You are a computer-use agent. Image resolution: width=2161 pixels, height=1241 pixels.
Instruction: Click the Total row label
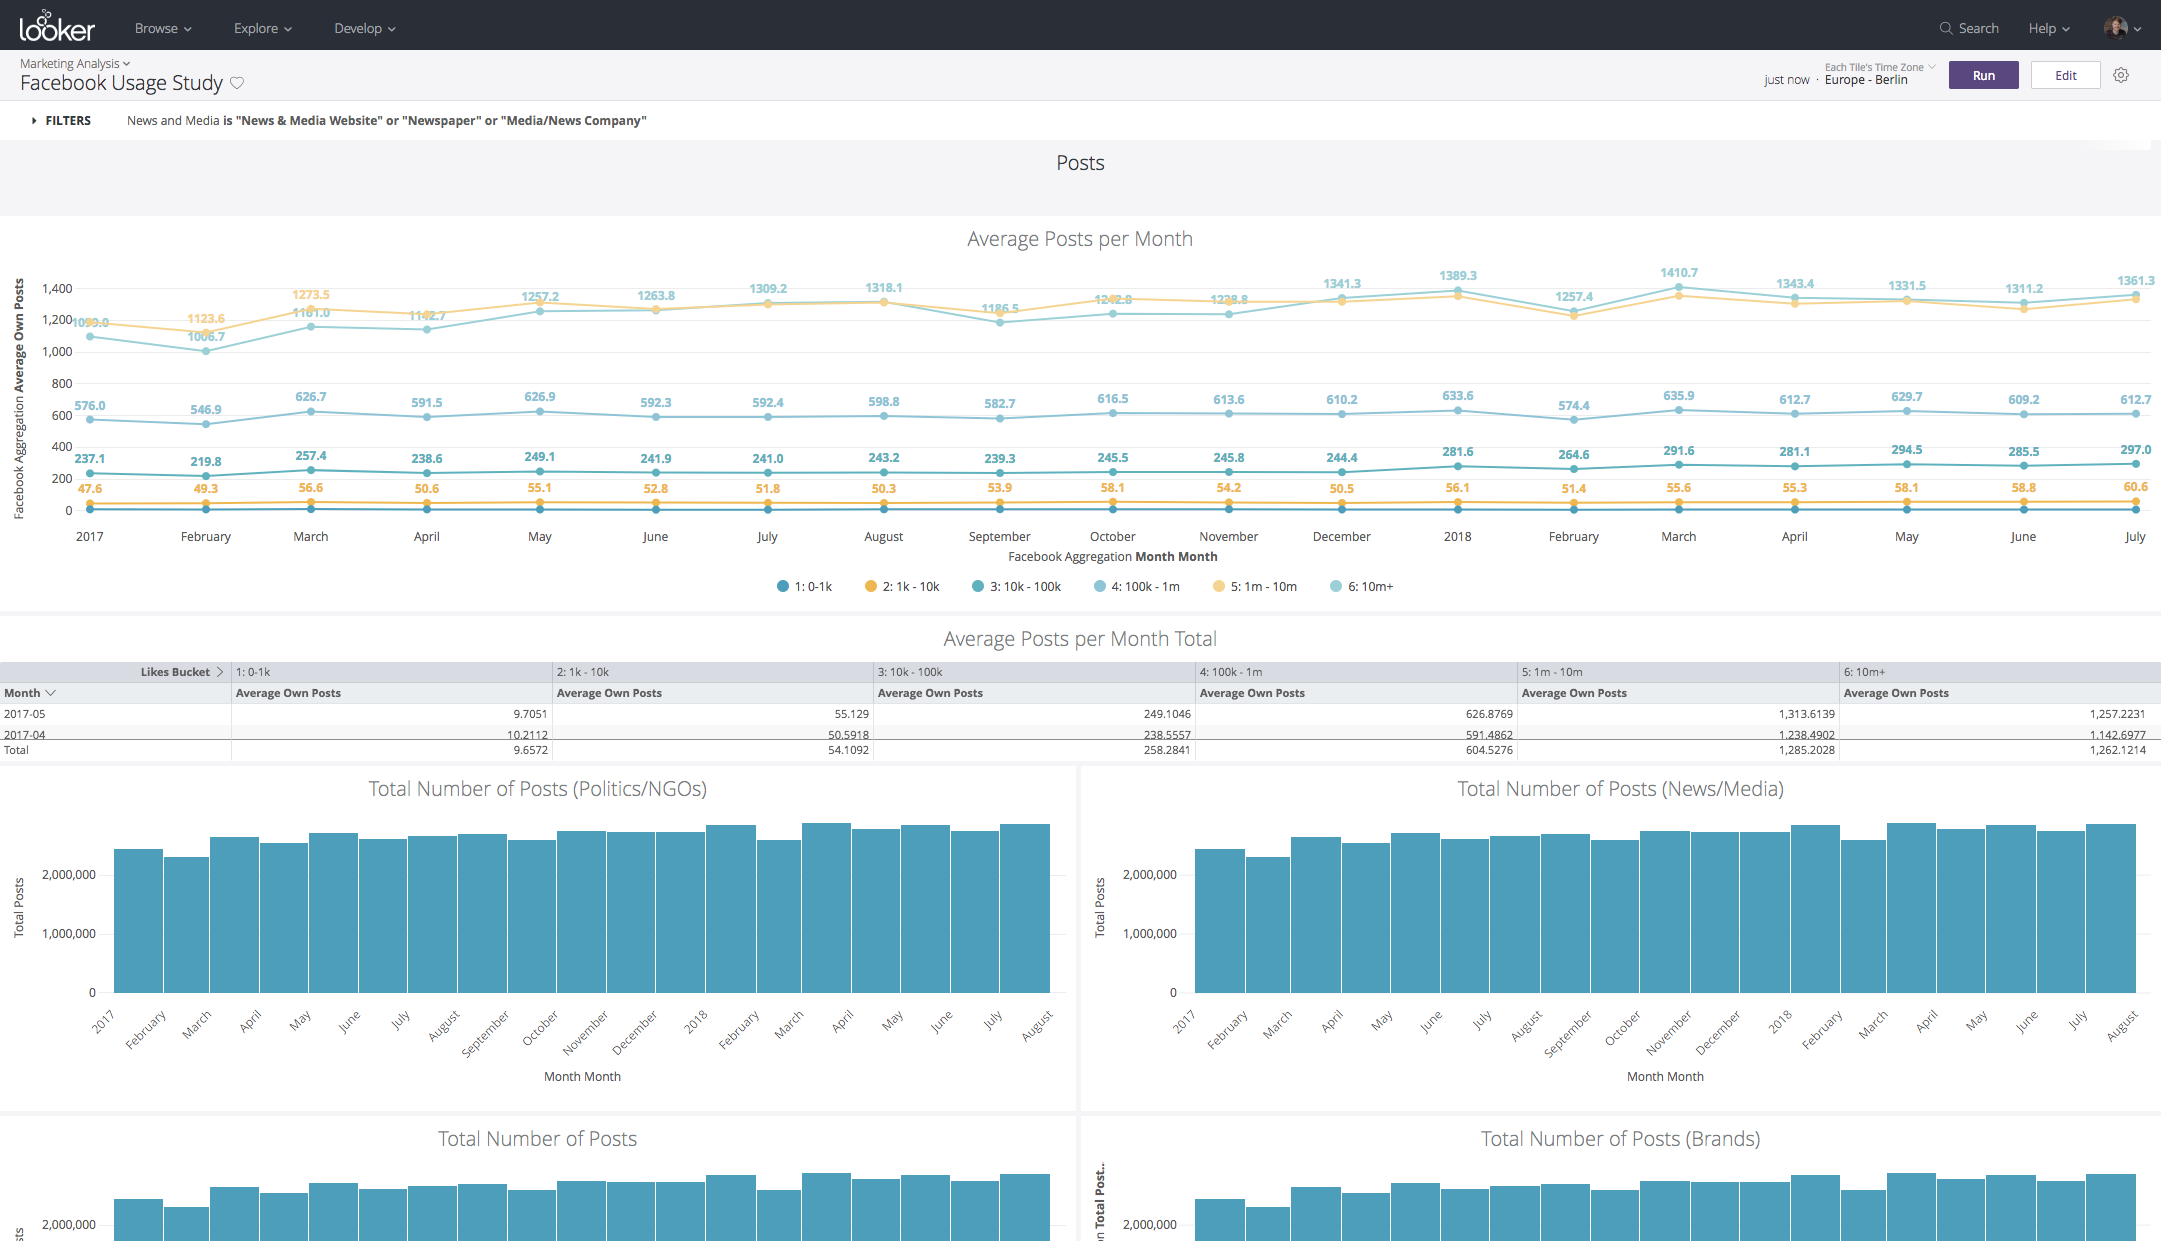tap(17, 750)
